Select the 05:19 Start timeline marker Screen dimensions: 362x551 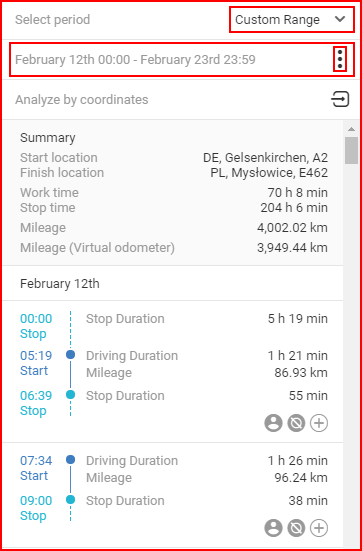point(70,355)
